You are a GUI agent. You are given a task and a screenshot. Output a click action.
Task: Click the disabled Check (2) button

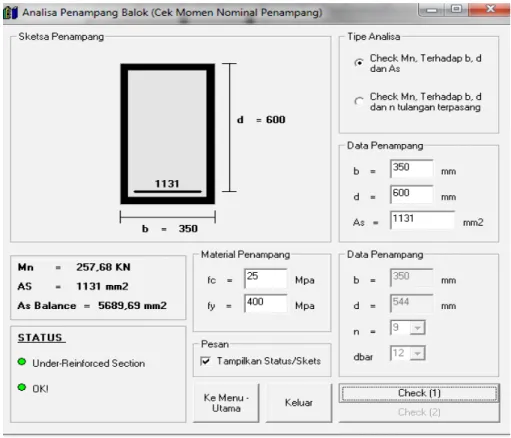point(419,412)
